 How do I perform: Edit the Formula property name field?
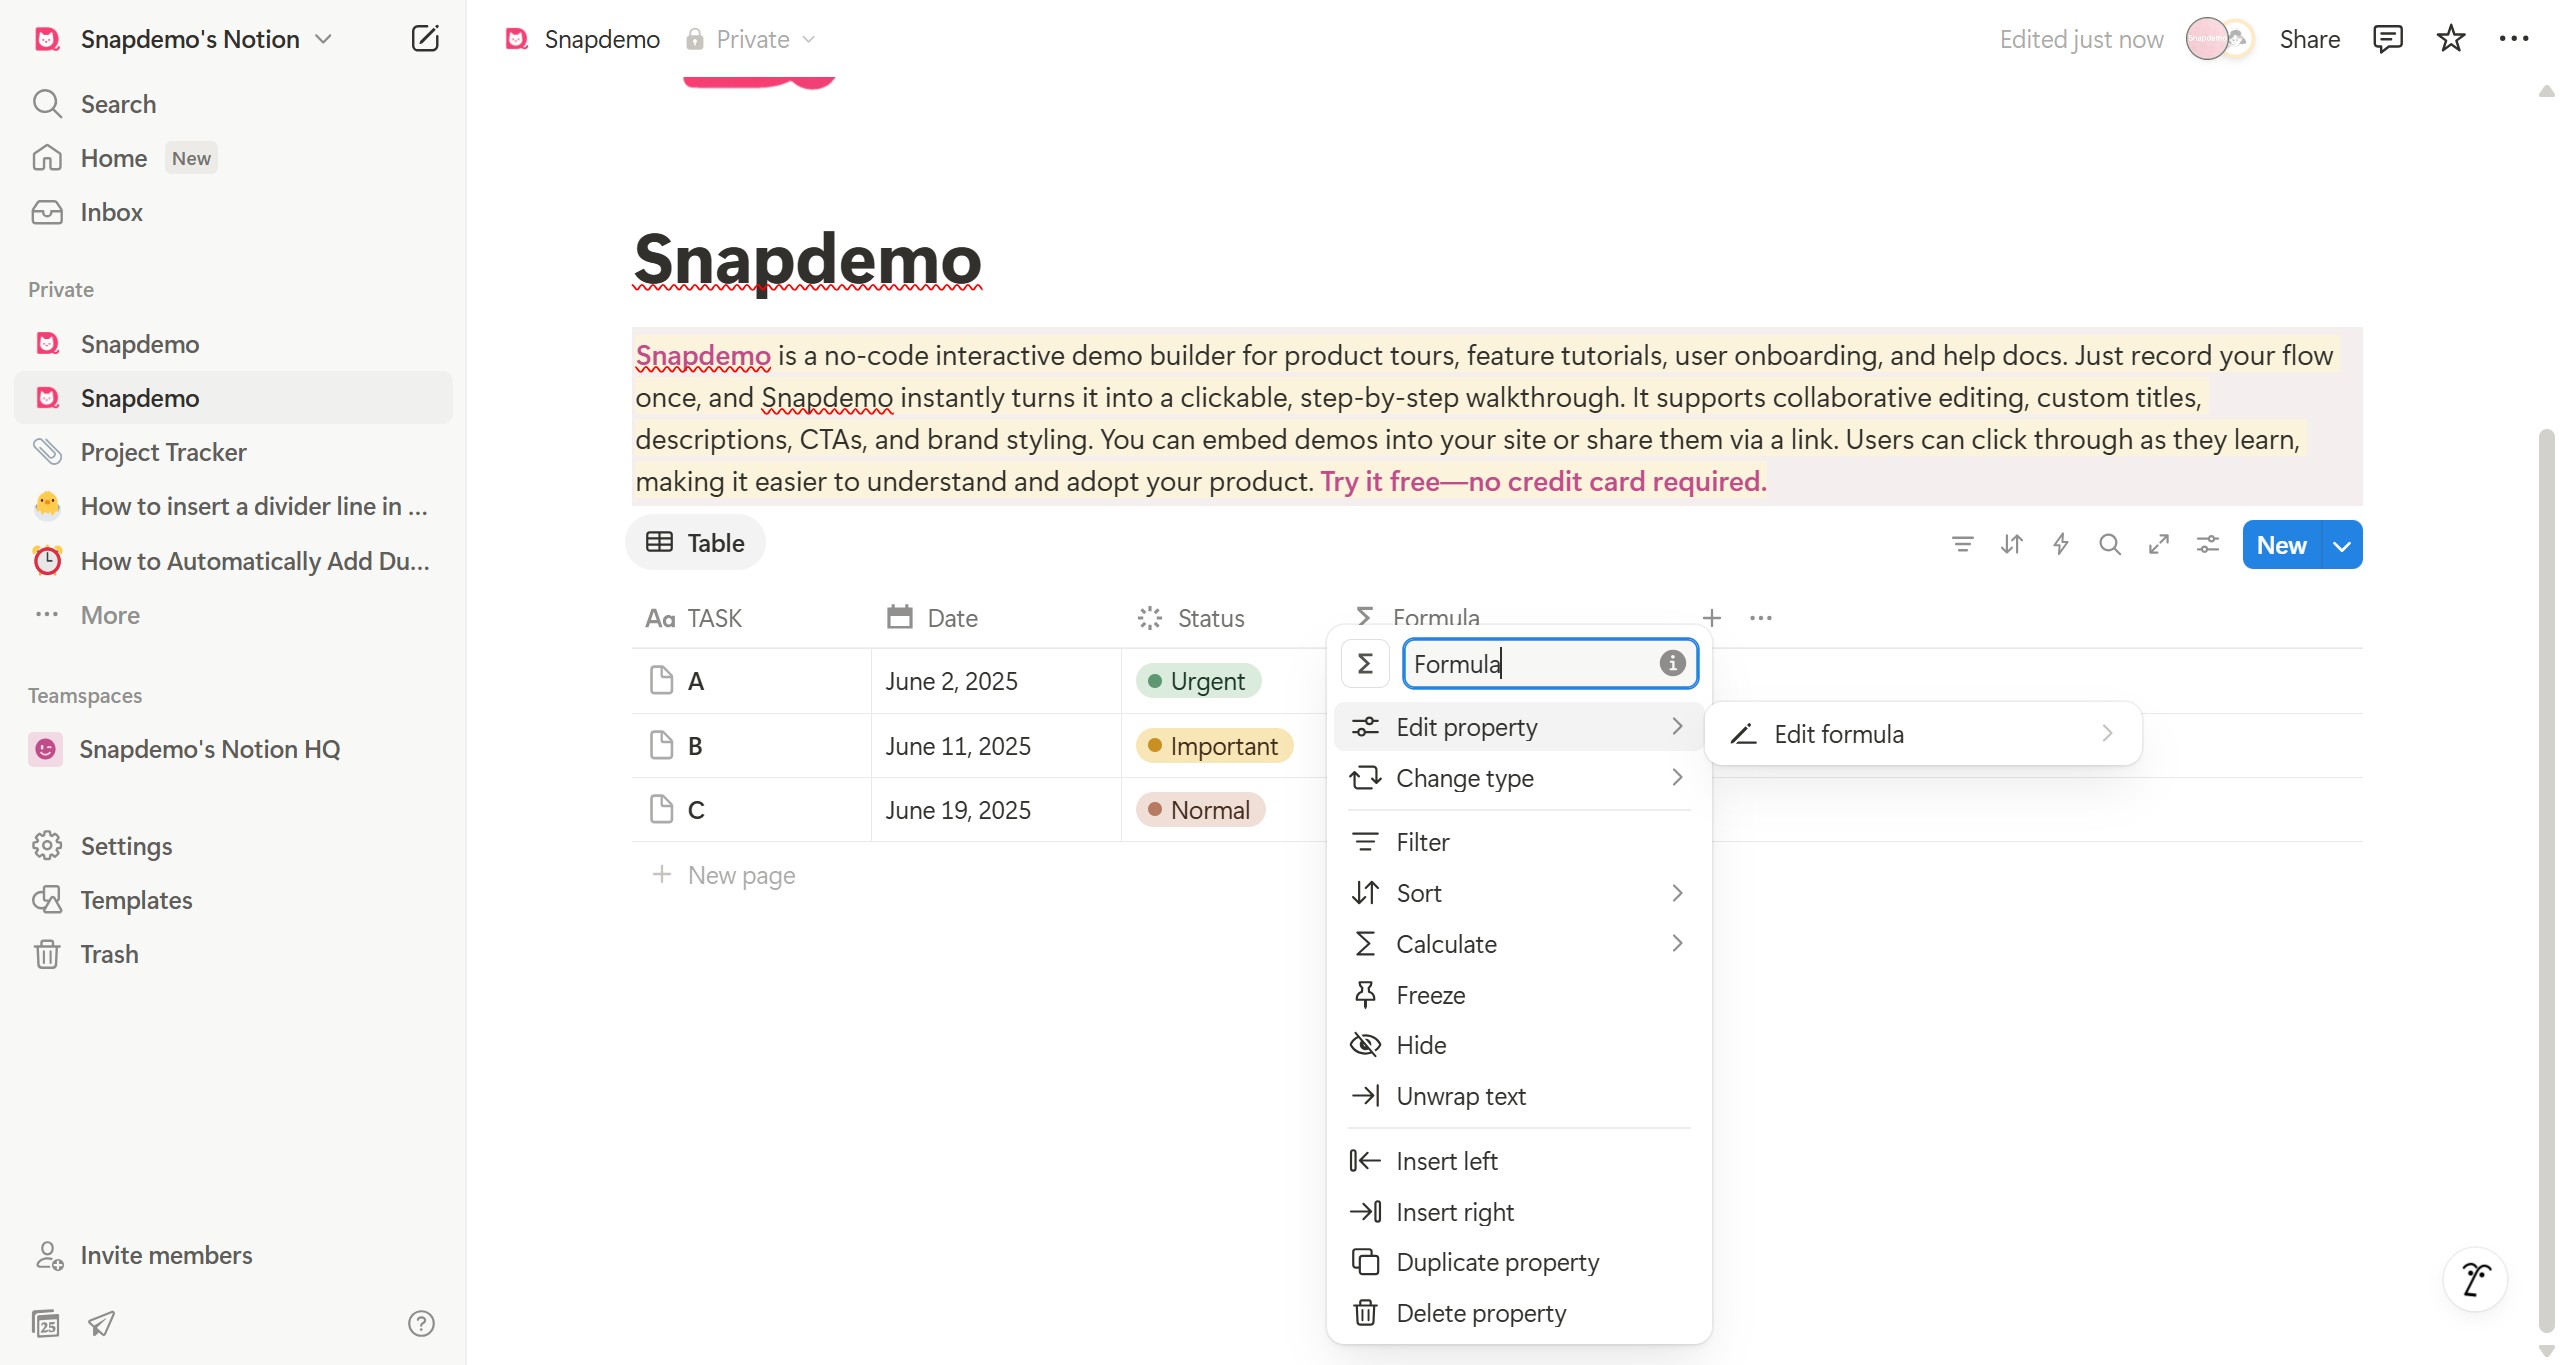(1550, 664)
